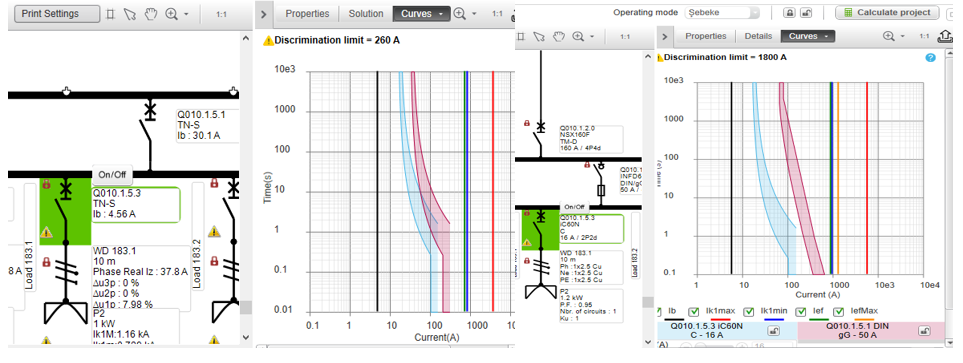Switch to the Details tab
This screenshot has height=363, width=963.
758,36
